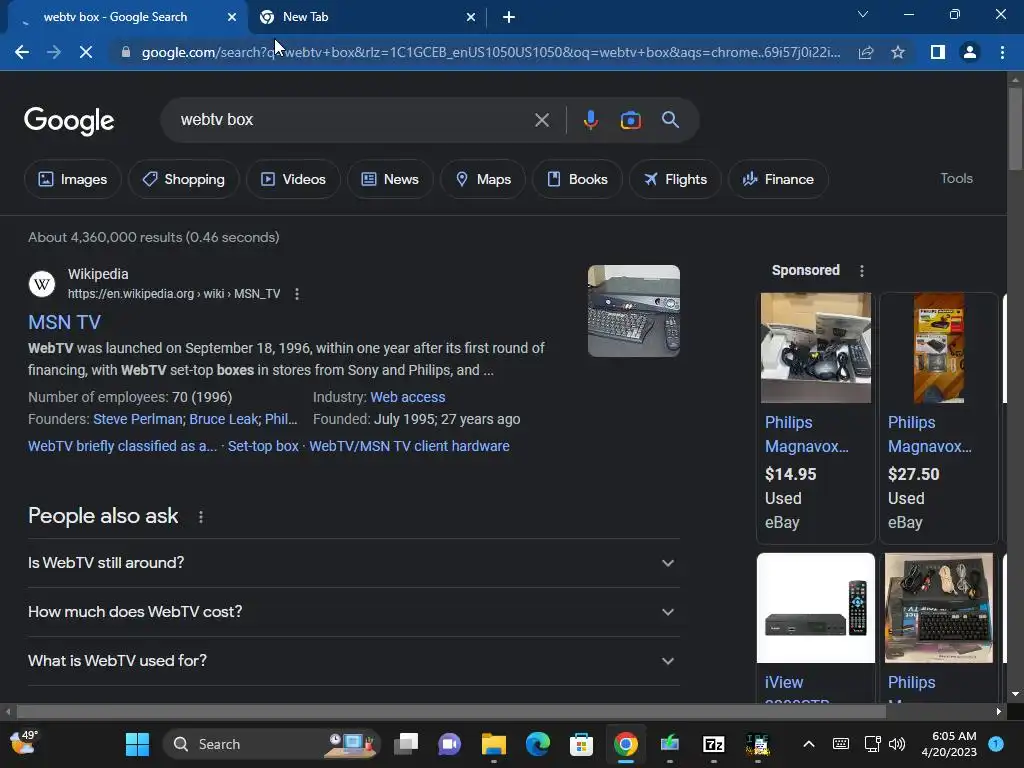Open the $14.95 product photo
Viewport: 1024px width, 768px height.
[x=816, y=348]
